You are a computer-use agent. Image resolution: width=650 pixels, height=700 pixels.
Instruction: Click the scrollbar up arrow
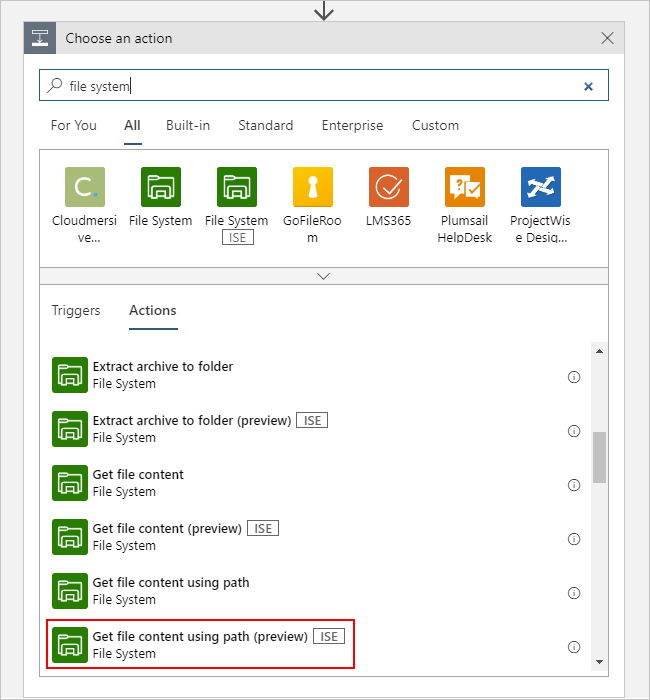599,351
